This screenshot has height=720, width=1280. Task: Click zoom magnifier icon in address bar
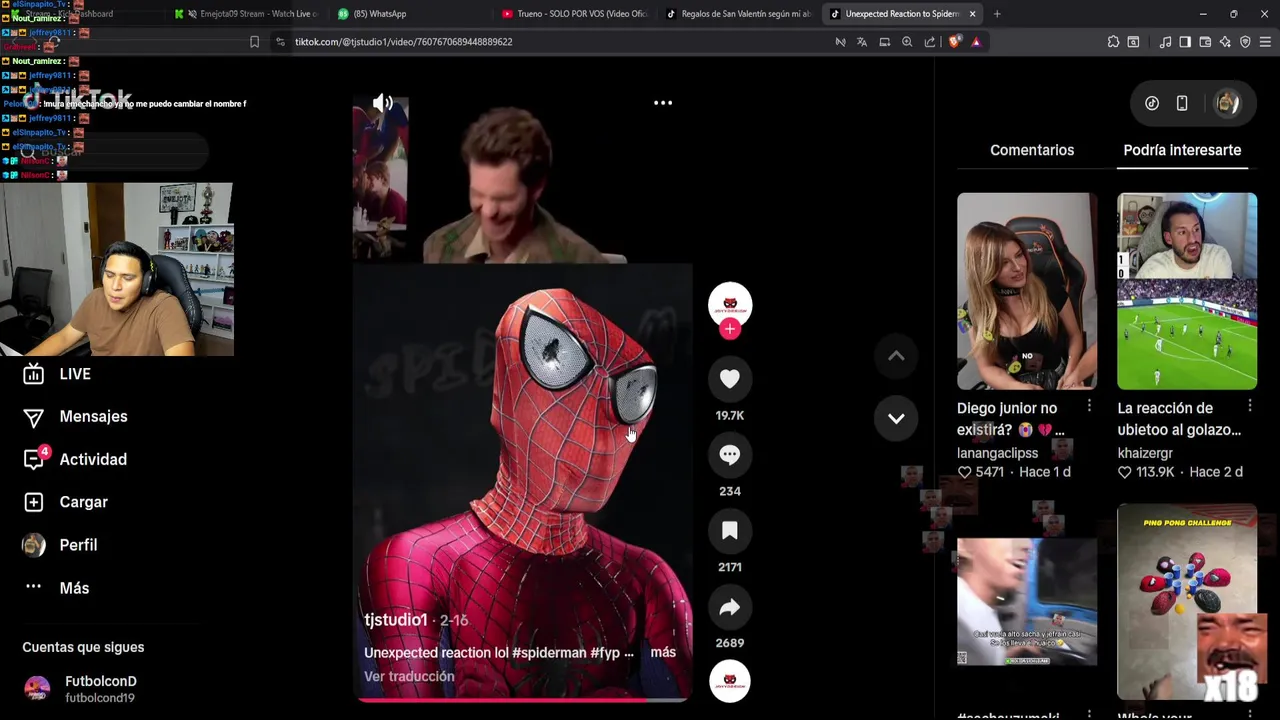(907, 42)
